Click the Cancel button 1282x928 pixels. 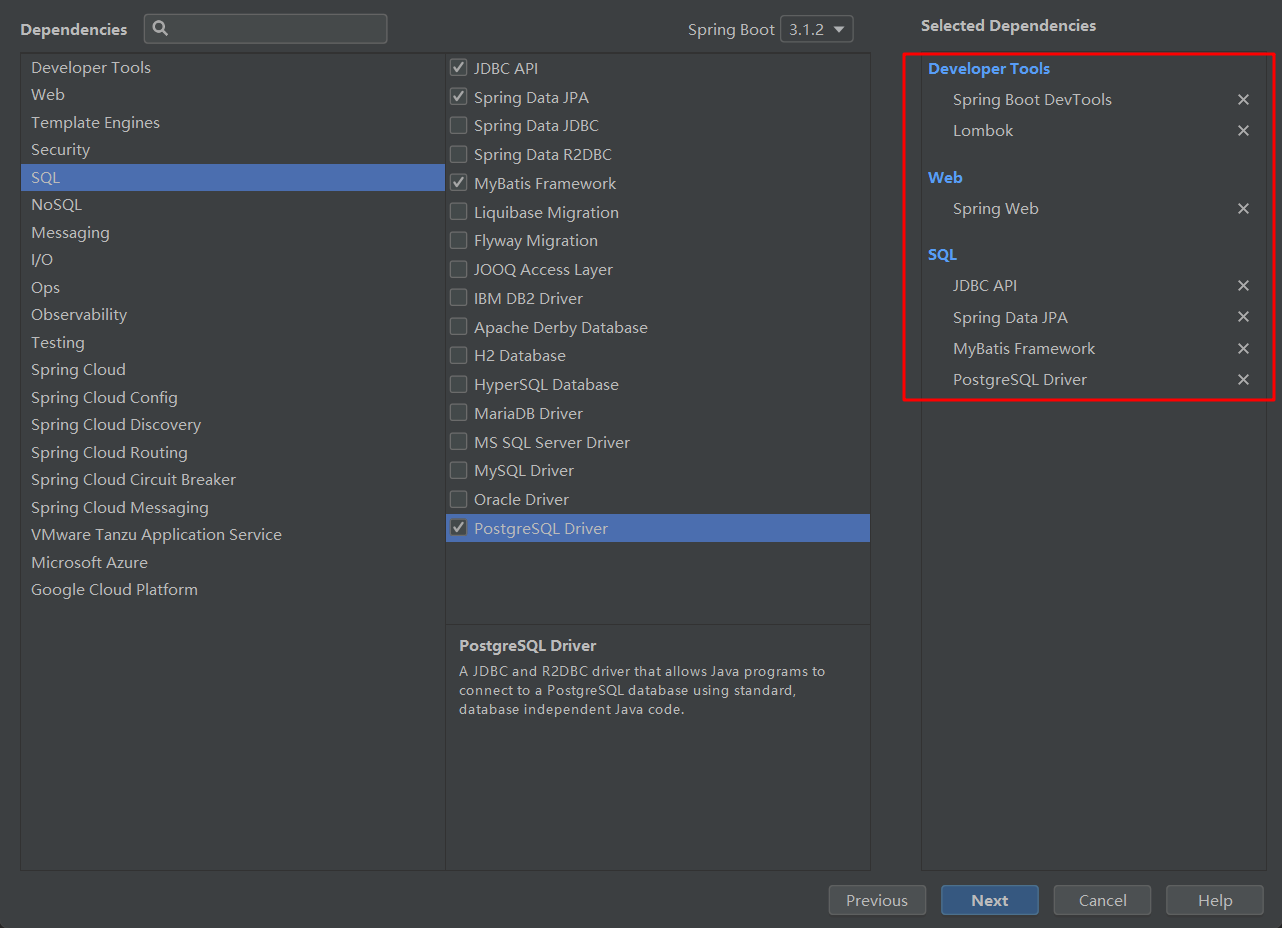(1103, 900)
